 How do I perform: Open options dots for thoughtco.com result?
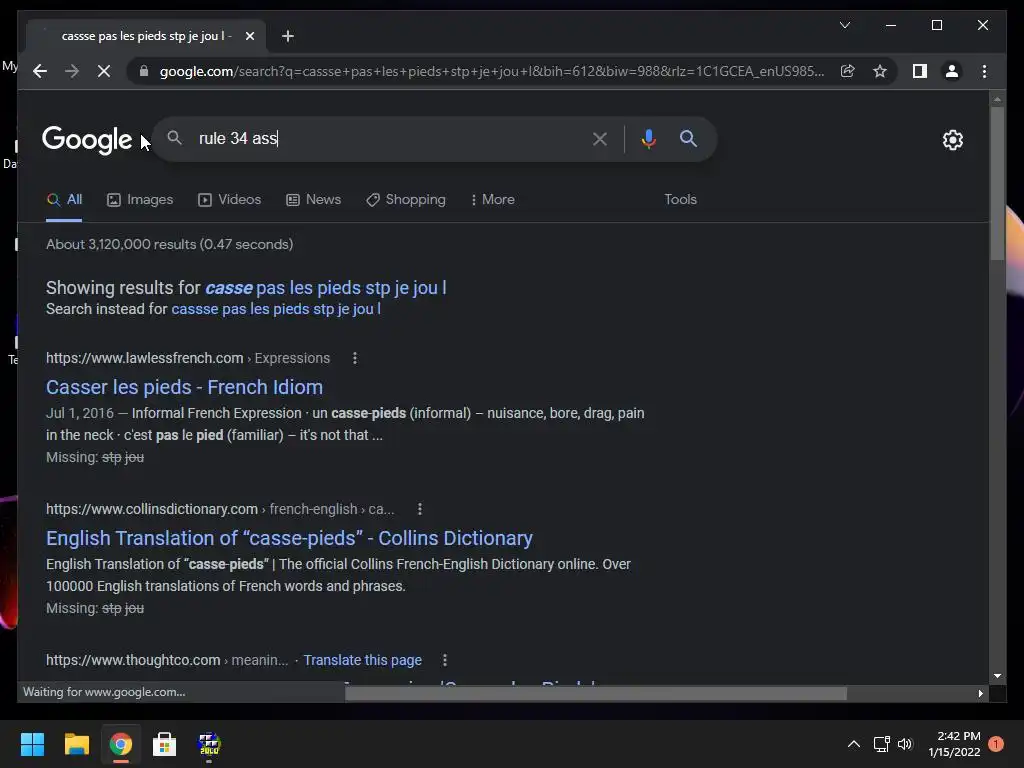(445, 660)
